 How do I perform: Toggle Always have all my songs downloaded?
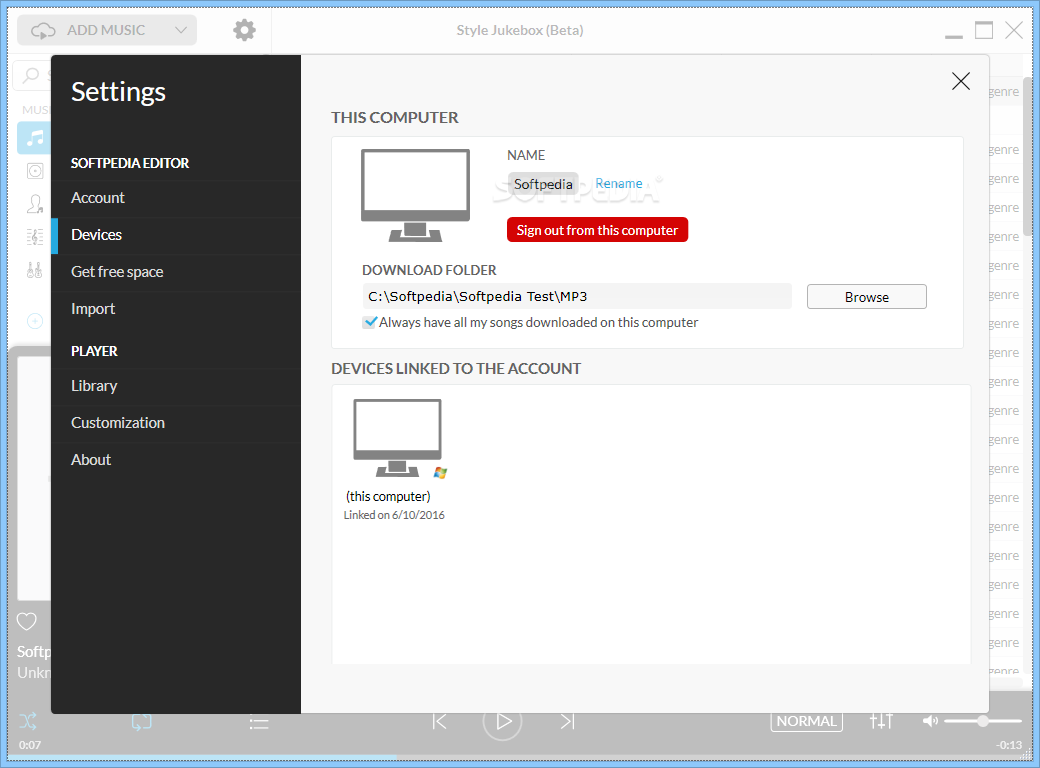click(x=369, y=322)
